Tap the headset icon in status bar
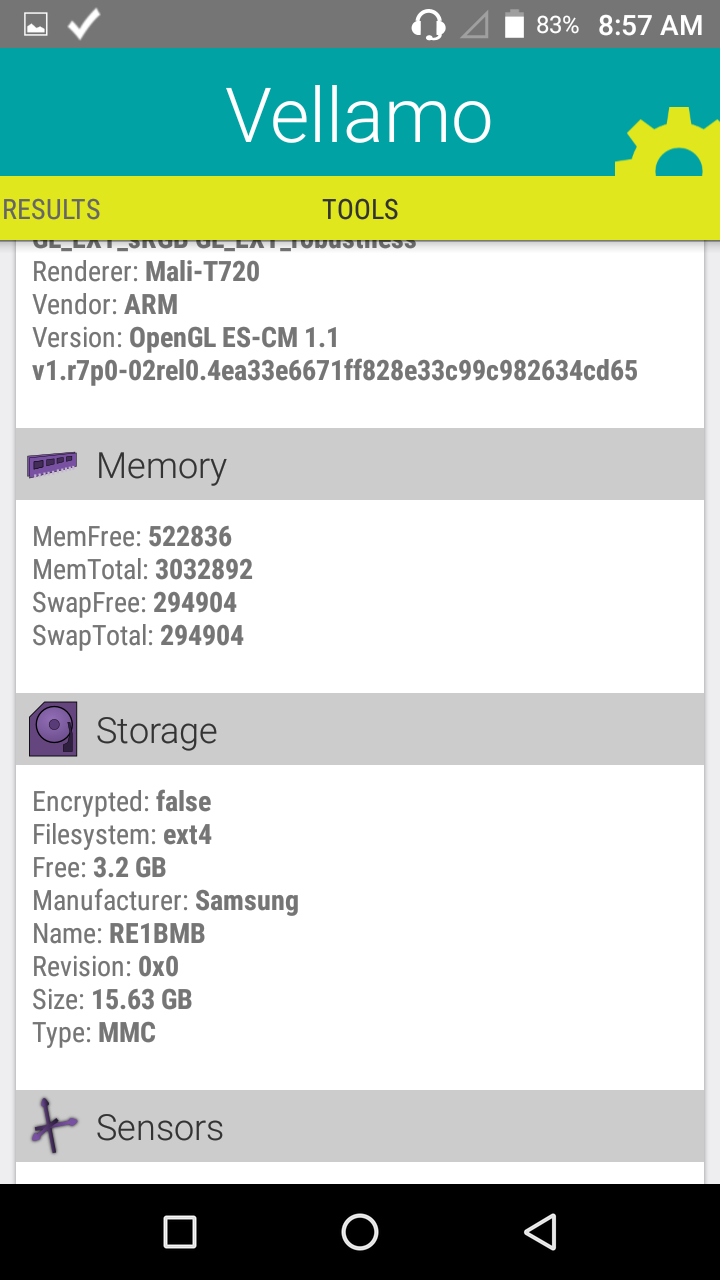This screenshot has height=1280, width=720. point(428,25)
